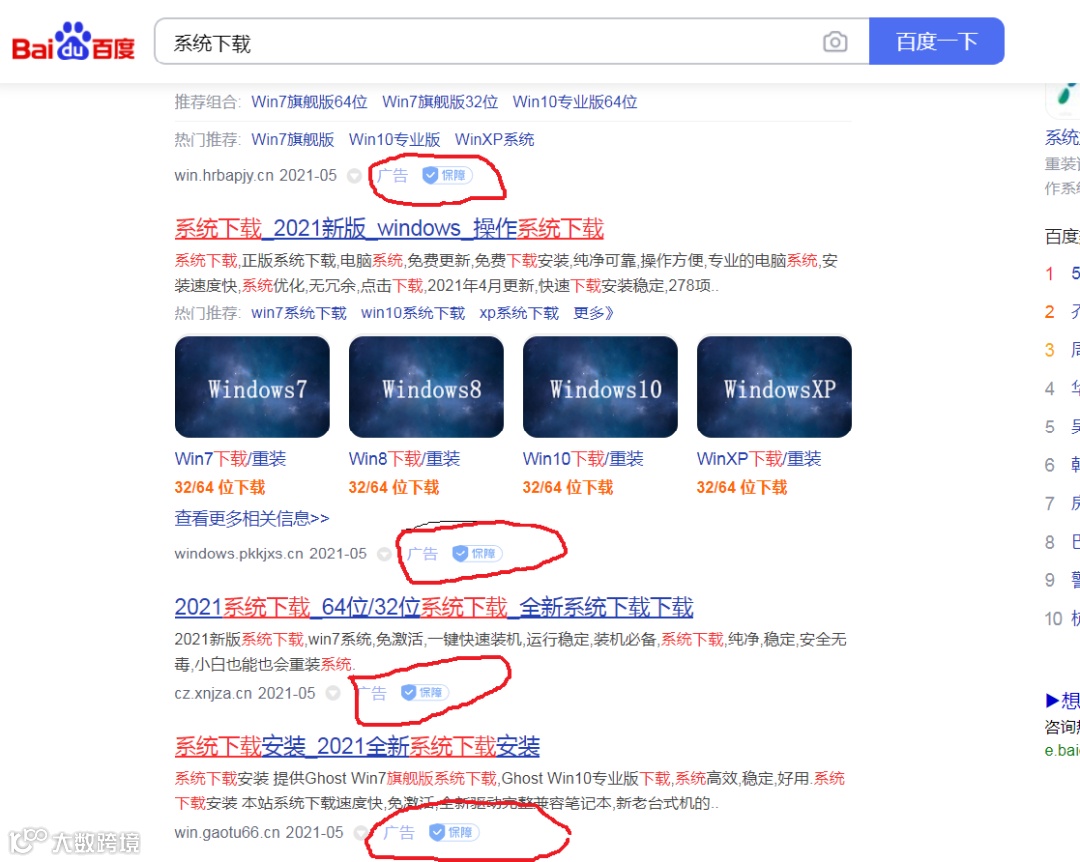Click the 百度一下 search button
This screenshot has width=1080, height=862.
click(936, 41)
